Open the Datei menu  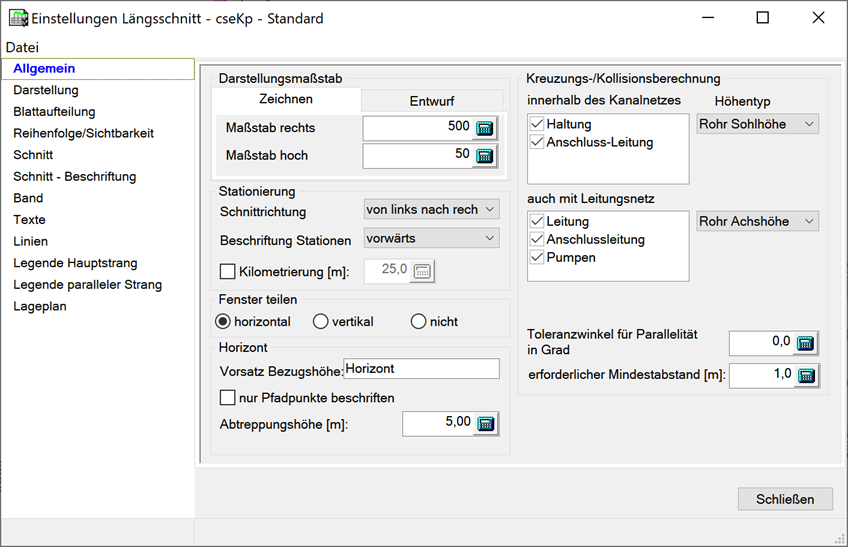tap(22, 47)
